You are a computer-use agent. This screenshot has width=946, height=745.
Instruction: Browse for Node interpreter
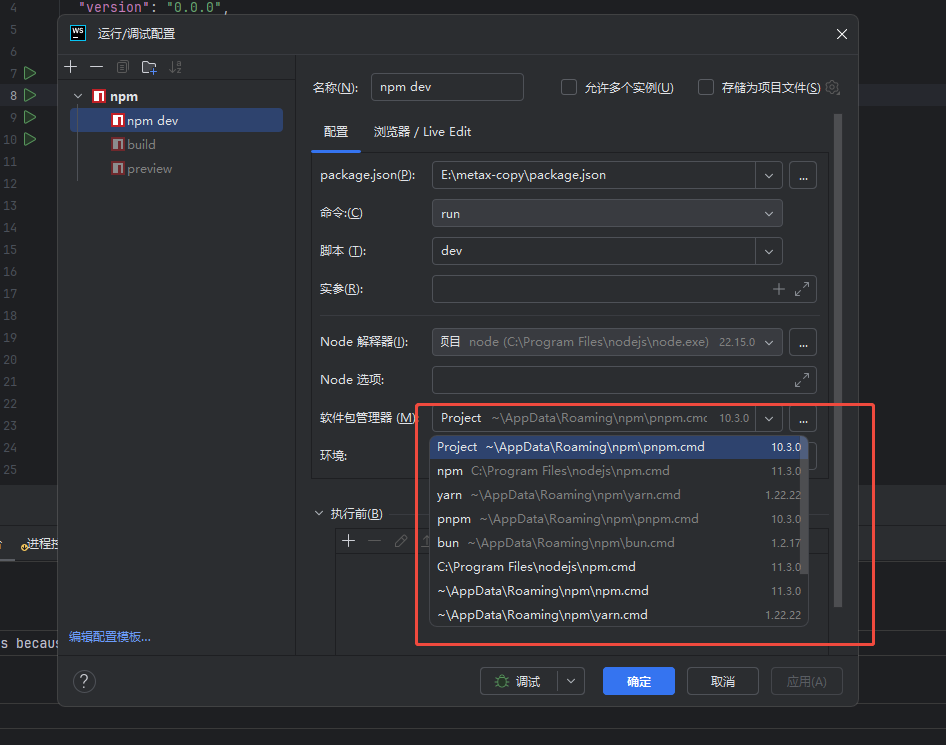coord(803,342)
